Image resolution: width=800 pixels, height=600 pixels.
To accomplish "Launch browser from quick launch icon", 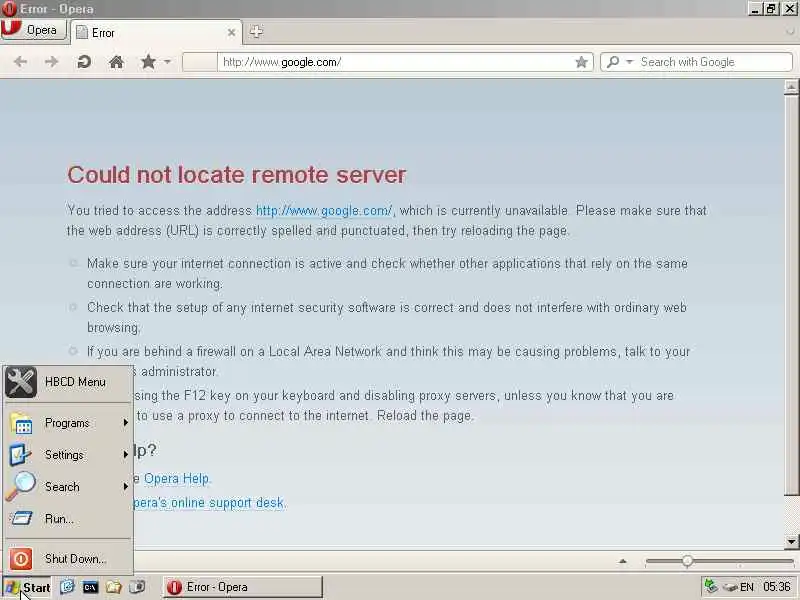I will tap(67, 587).
